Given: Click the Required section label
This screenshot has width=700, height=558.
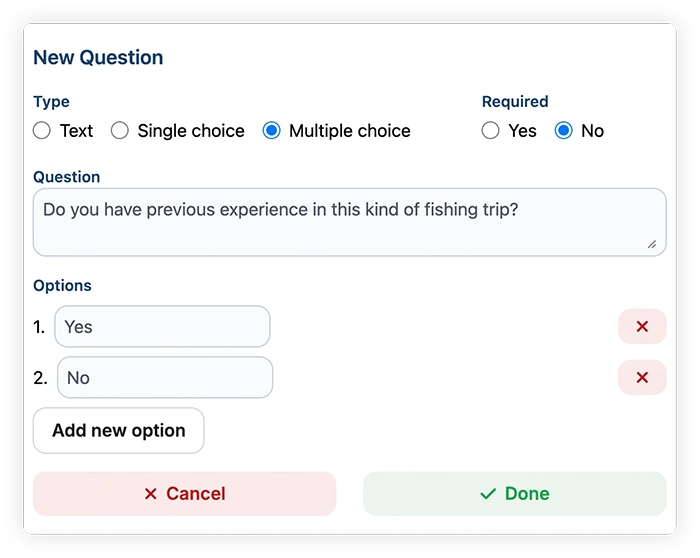Looking at the screenshot, I should pyautogui.click(x=515, y=102).
